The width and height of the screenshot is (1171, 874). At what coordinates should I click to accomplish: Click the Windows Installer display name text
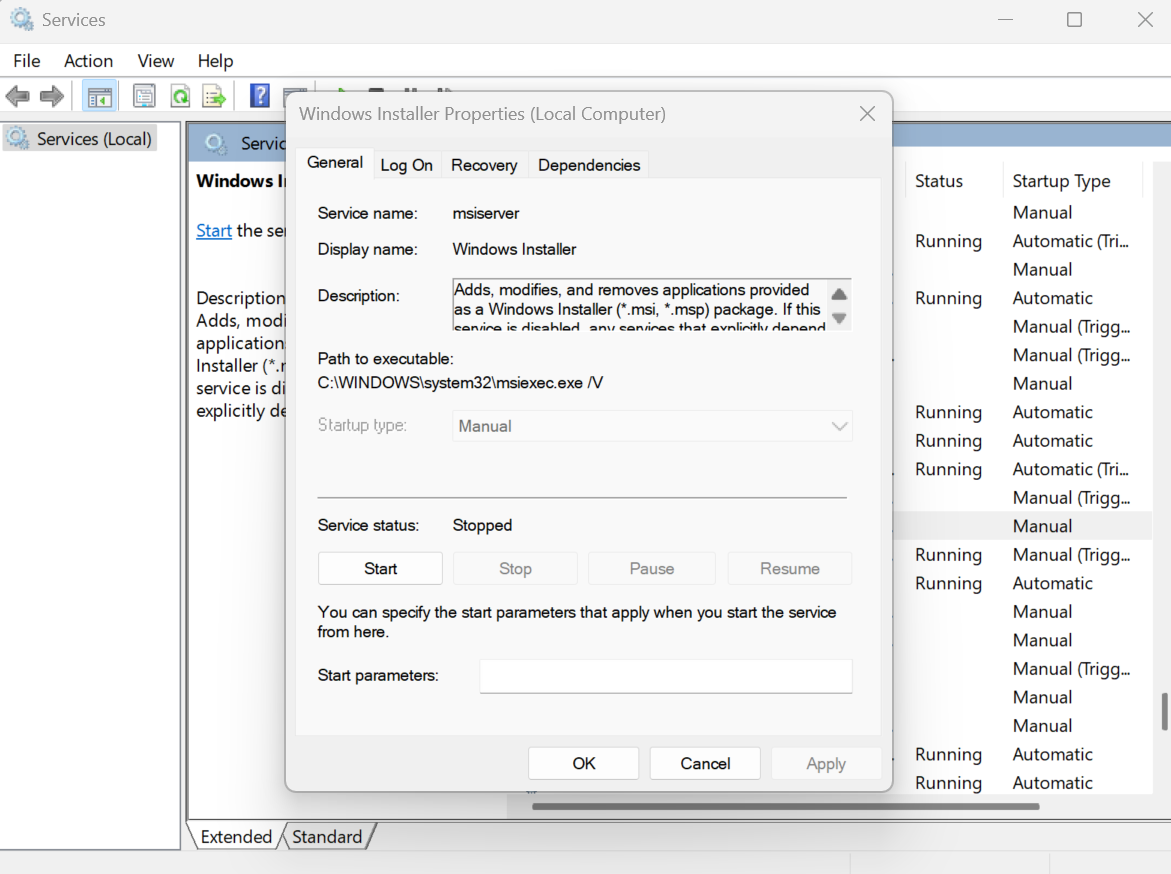tap(515, 250)
